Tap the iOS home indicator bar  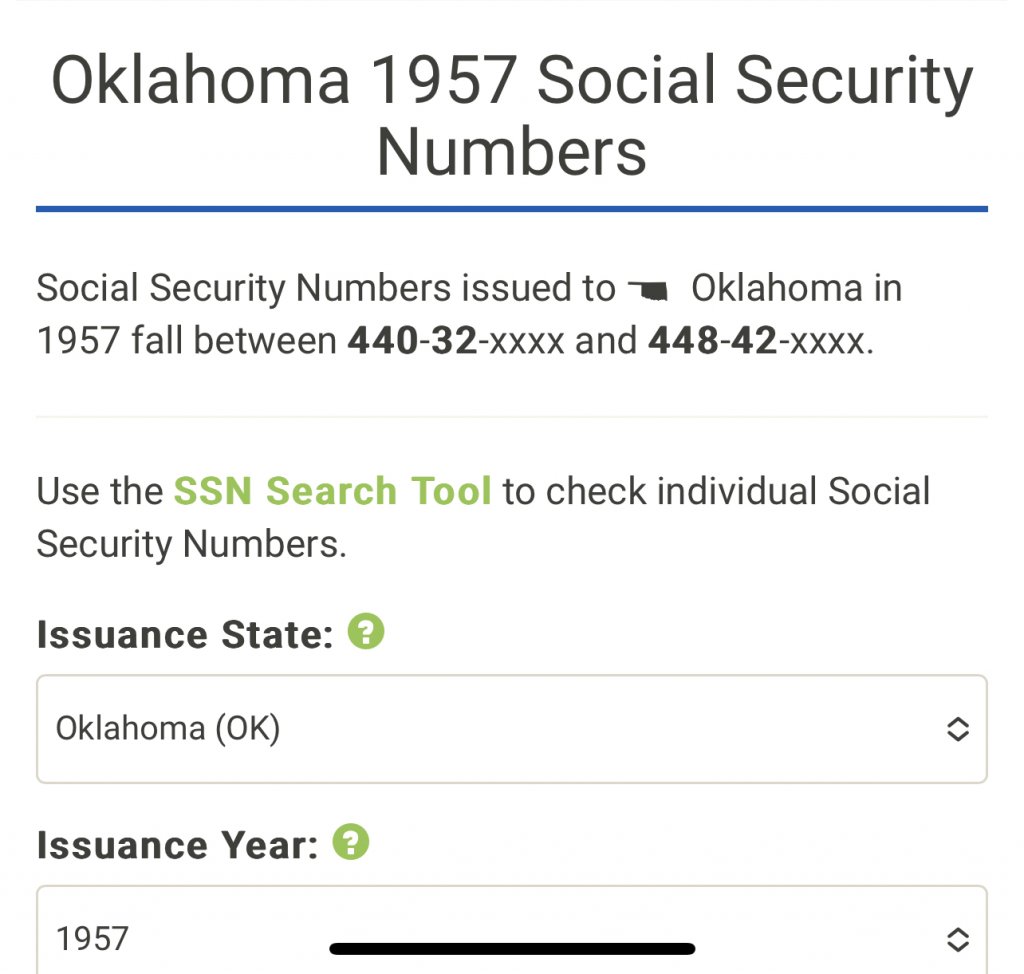click(x=512, y=948)
